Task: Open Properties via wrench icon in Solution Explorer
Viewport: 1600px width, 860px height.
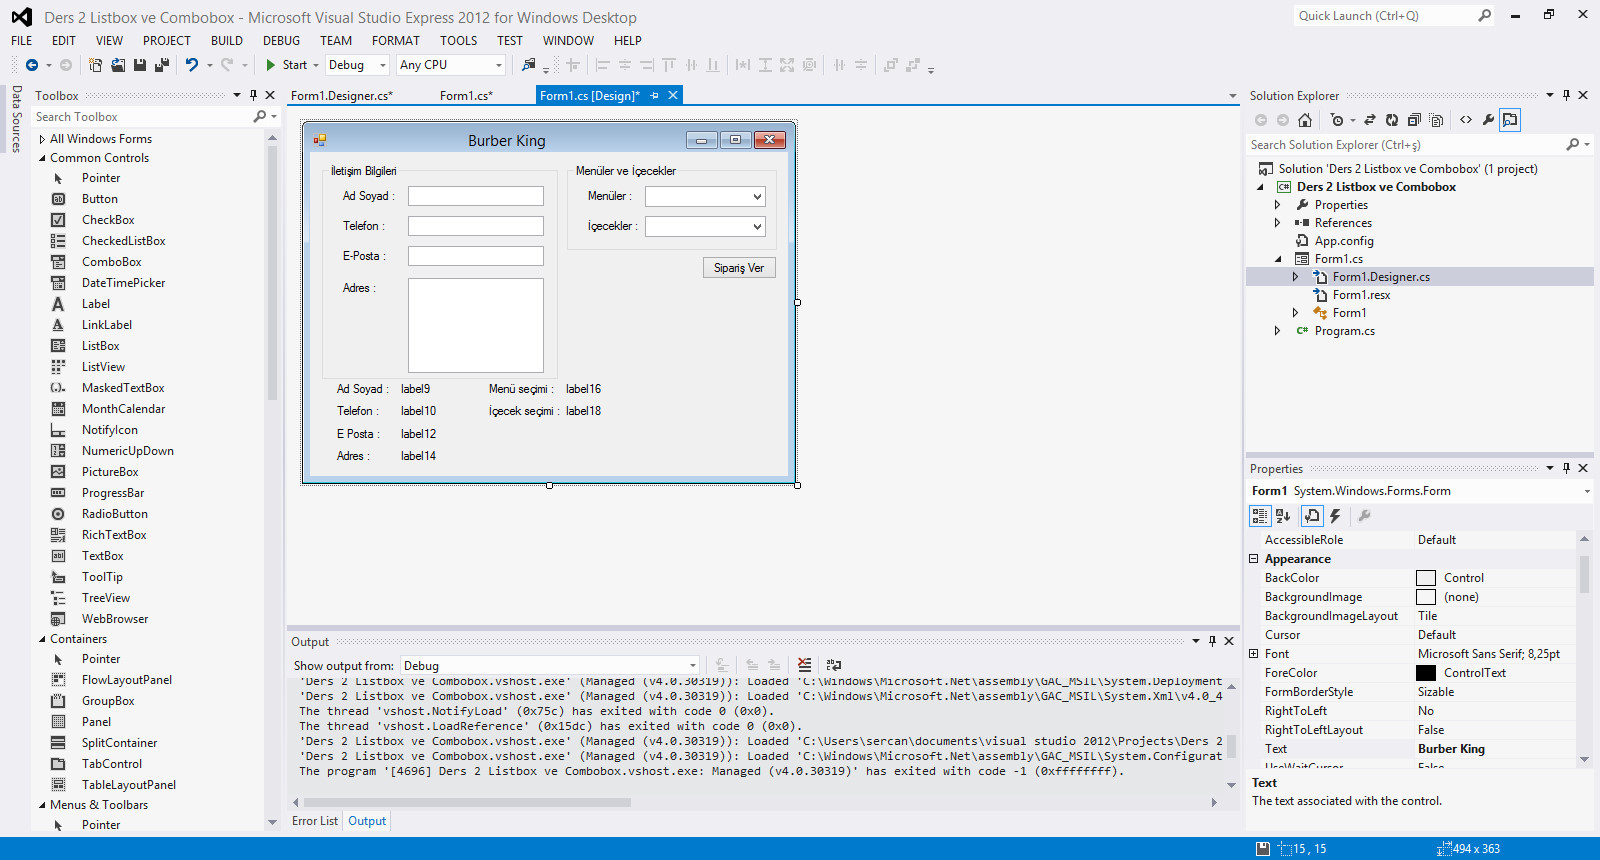Action: pyautogui.click(x=1488, y=120)
